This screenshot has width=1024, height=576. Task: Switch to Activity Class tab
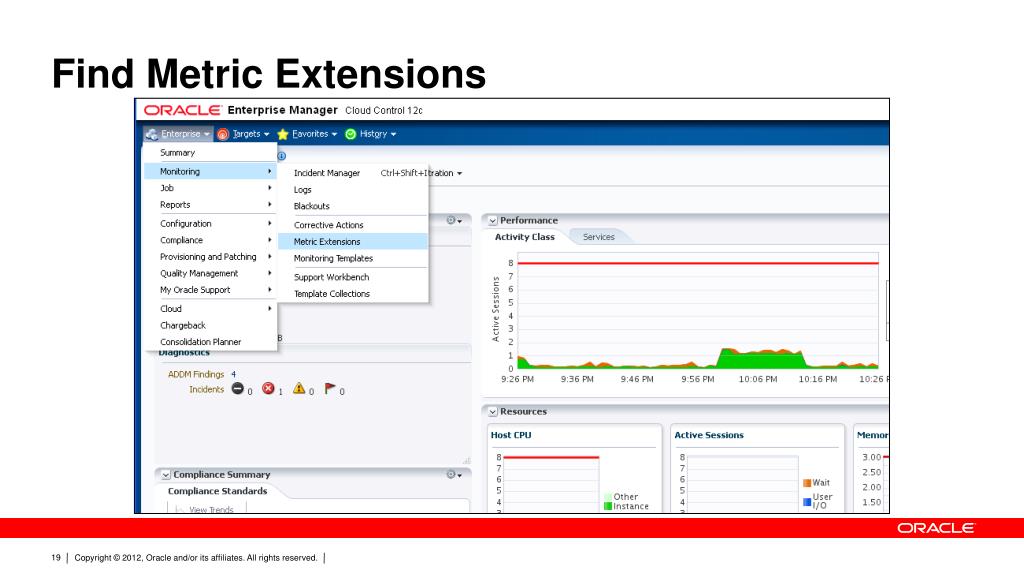coord(524,237)
